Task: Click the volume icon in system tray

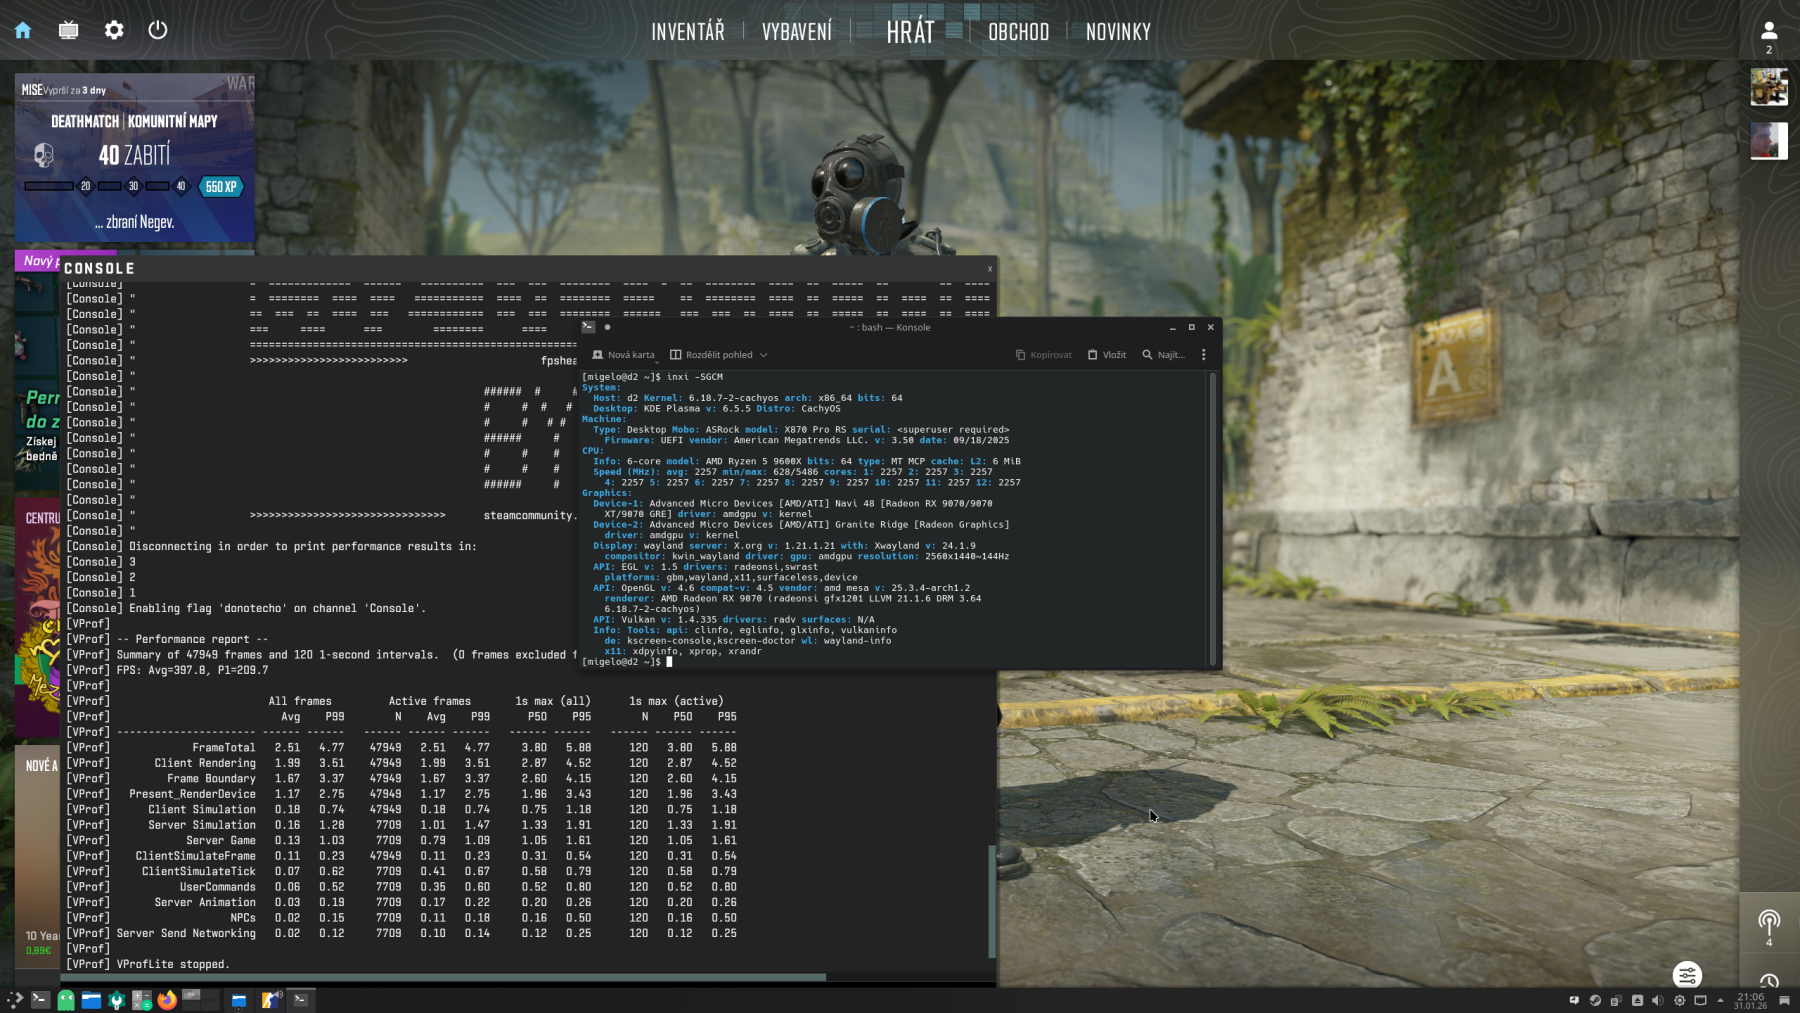Action: click(x=1658, y=1000)
